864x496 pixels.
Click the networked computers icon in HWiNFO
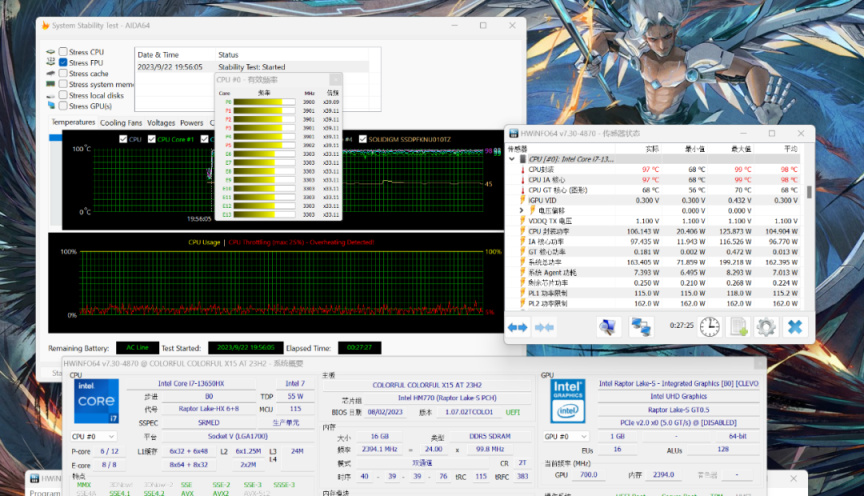[x=641, y=327]
